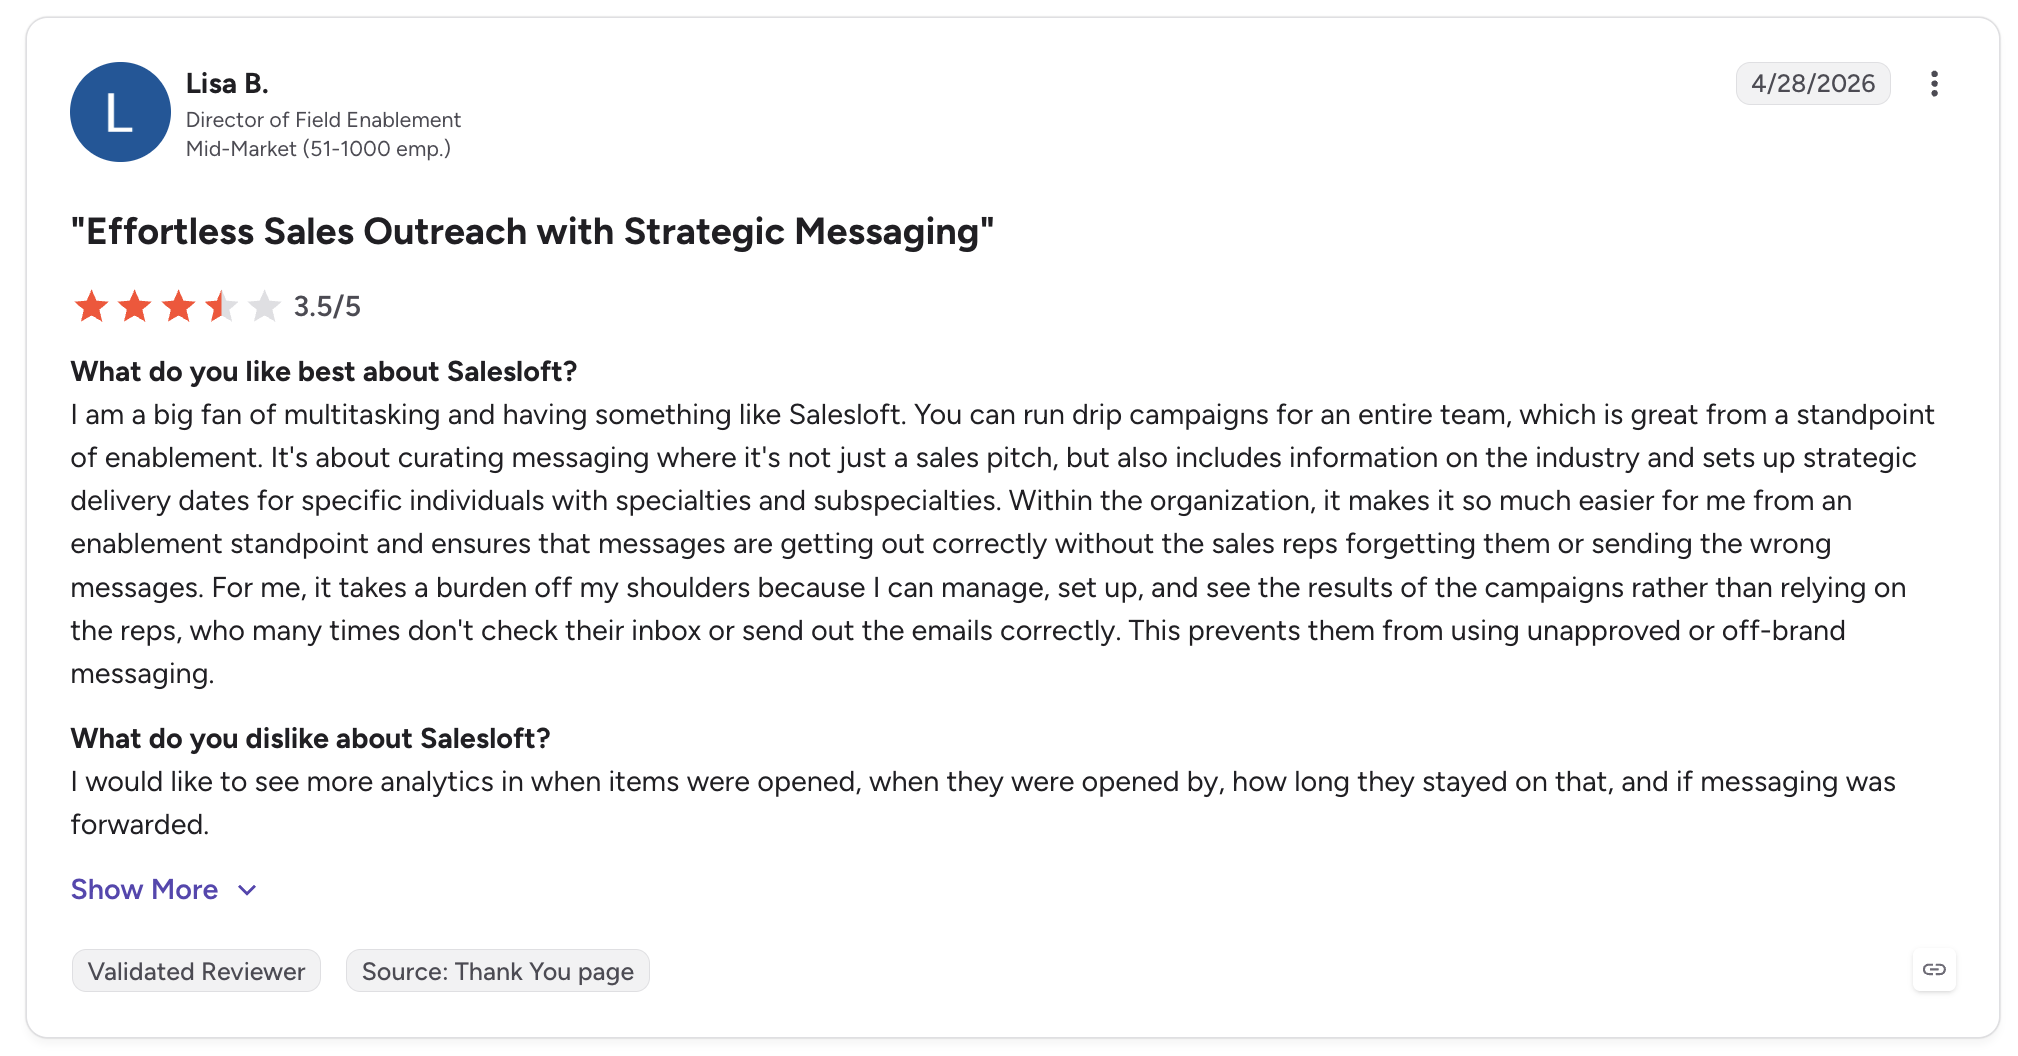
Task: Open the Effortless Sales Outreach review title
Action: point(532,231)
